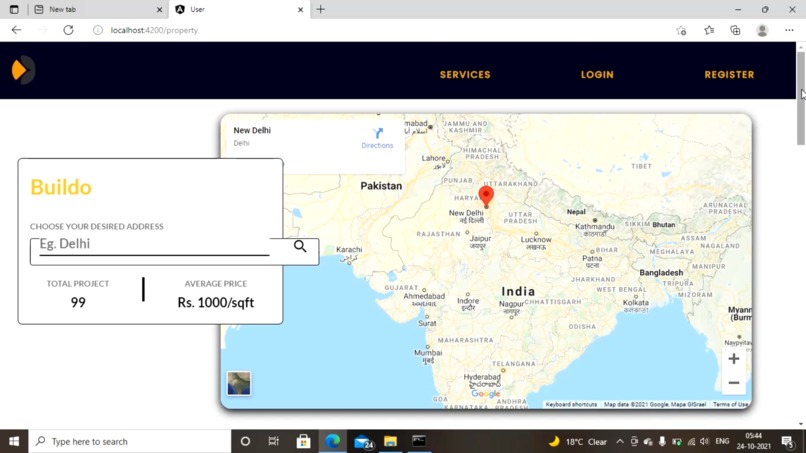806x453 pixels.
Task: Click the 'Type here to search' taskbar box
Action: (130, 441)
